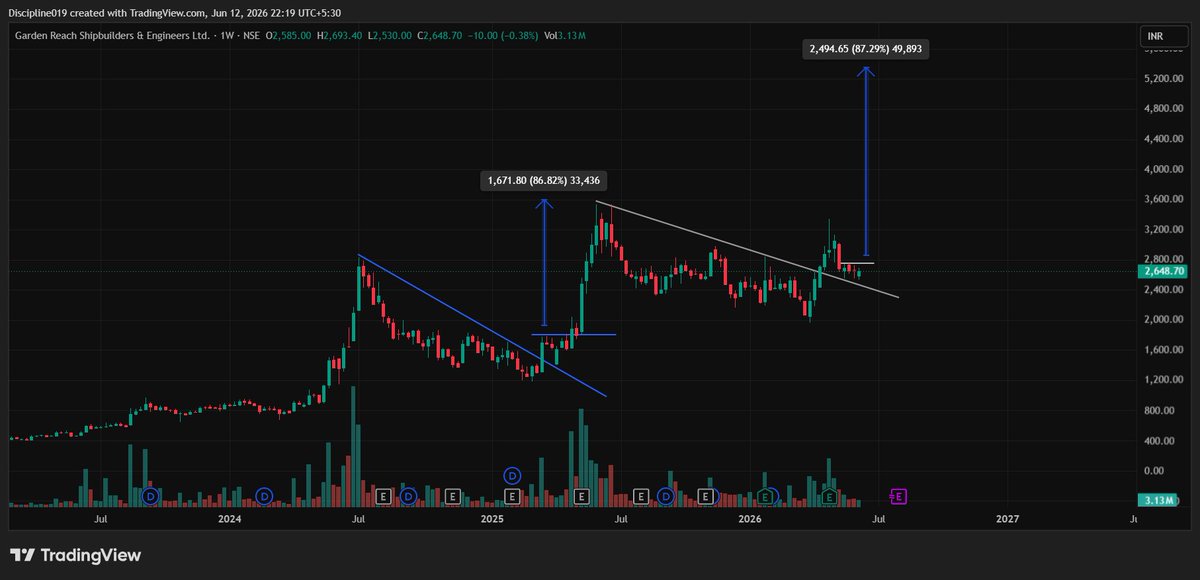Select the blue descending trendline drawing
The width and height of the screenshot is (1200, 580).
coord(482,326)
